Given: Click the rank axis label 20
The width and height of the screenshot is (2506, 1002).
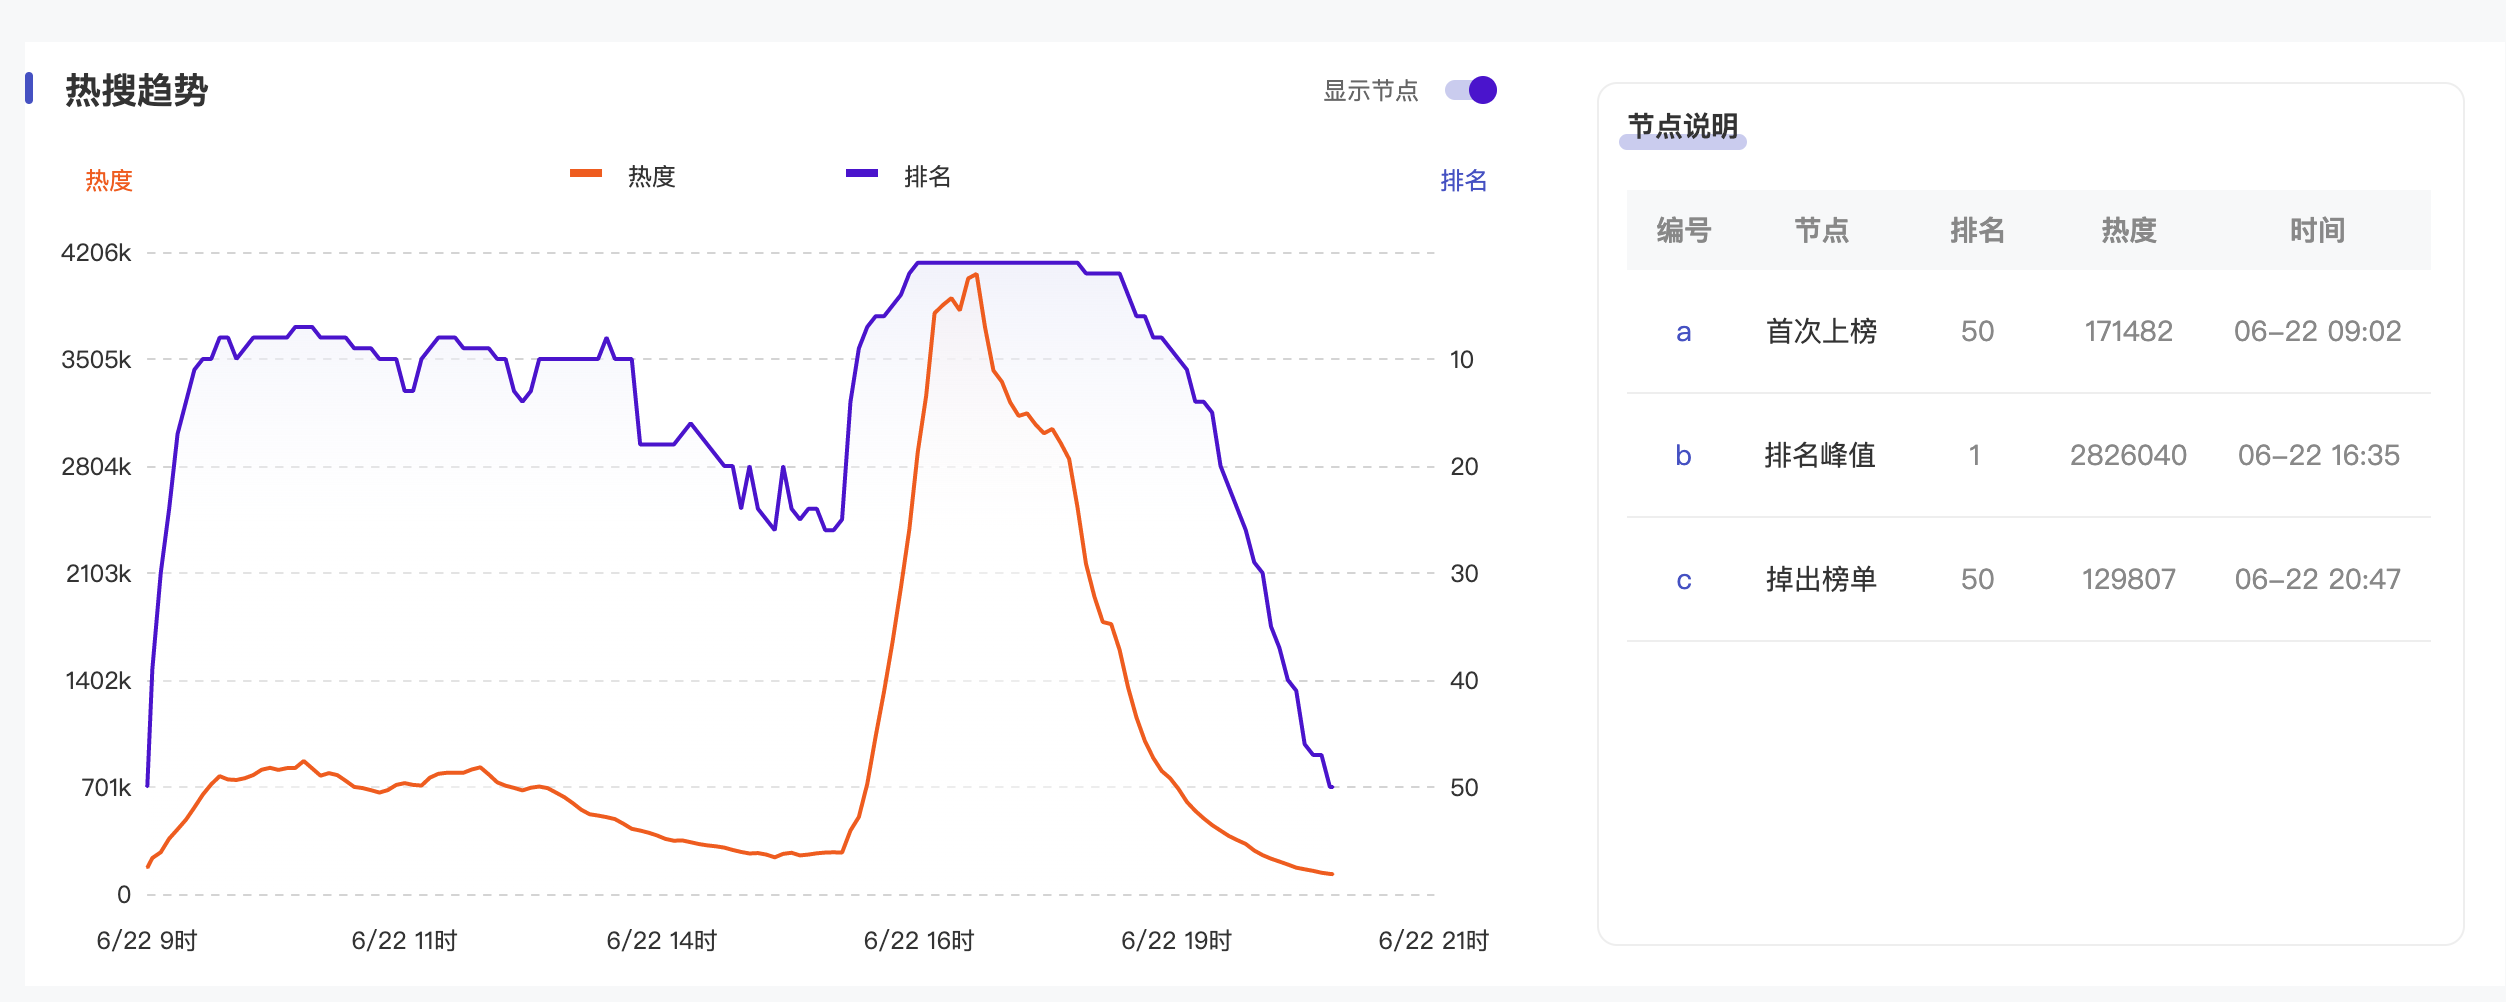Looking at the screenshot, I should pos(1464,467).
